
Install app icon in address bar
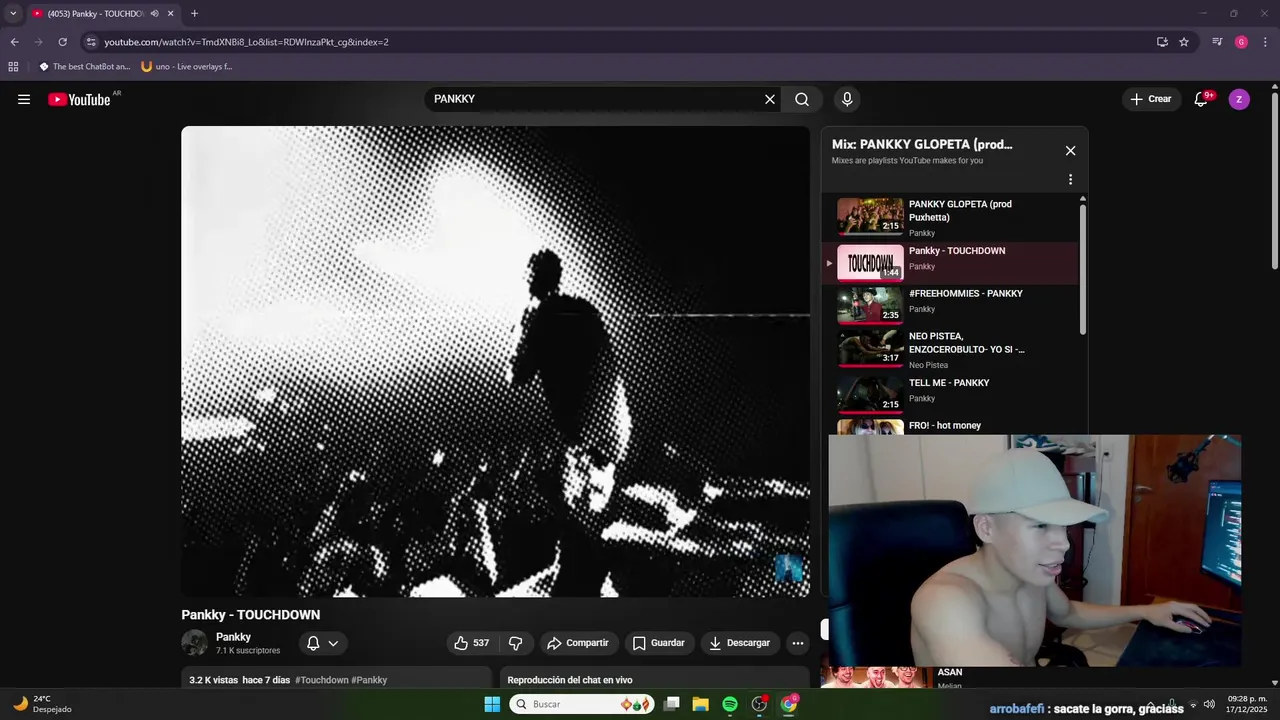pyautogui.click(x=1162, y=42)
